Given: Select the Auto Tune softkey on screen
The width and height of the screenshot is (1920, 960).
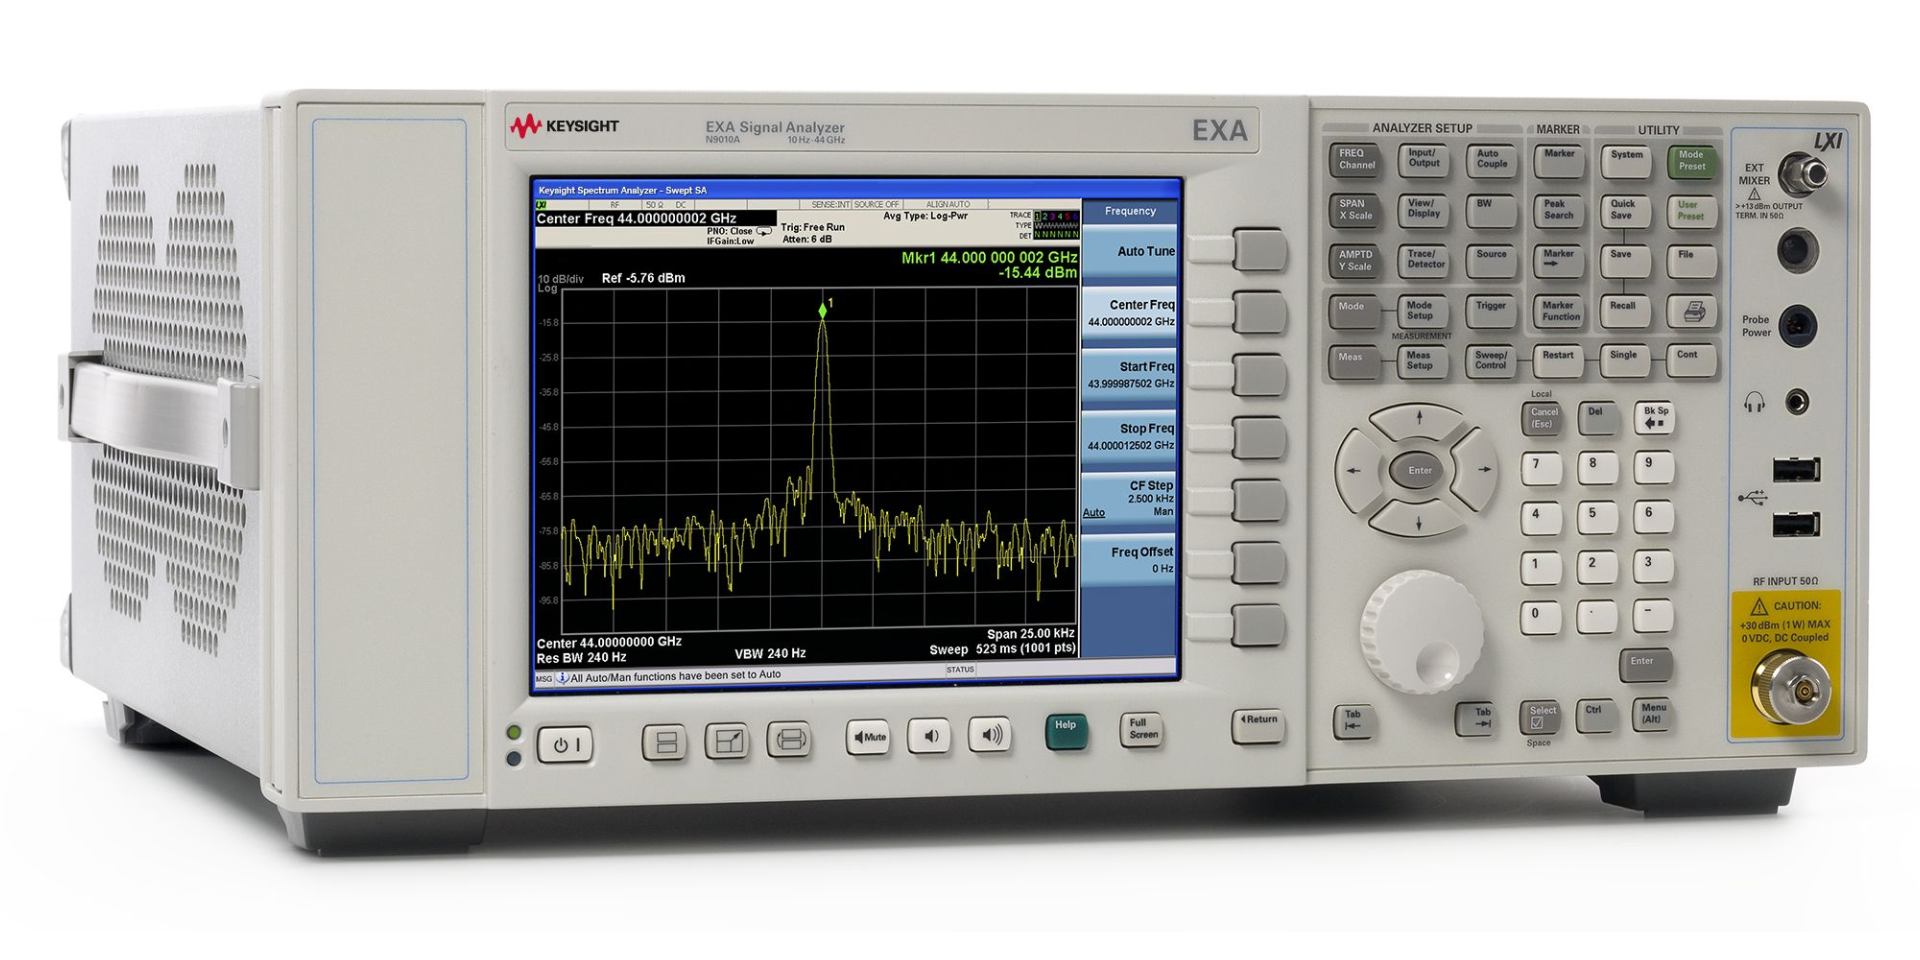Looking at the screenshot, I should (1129, 253).
